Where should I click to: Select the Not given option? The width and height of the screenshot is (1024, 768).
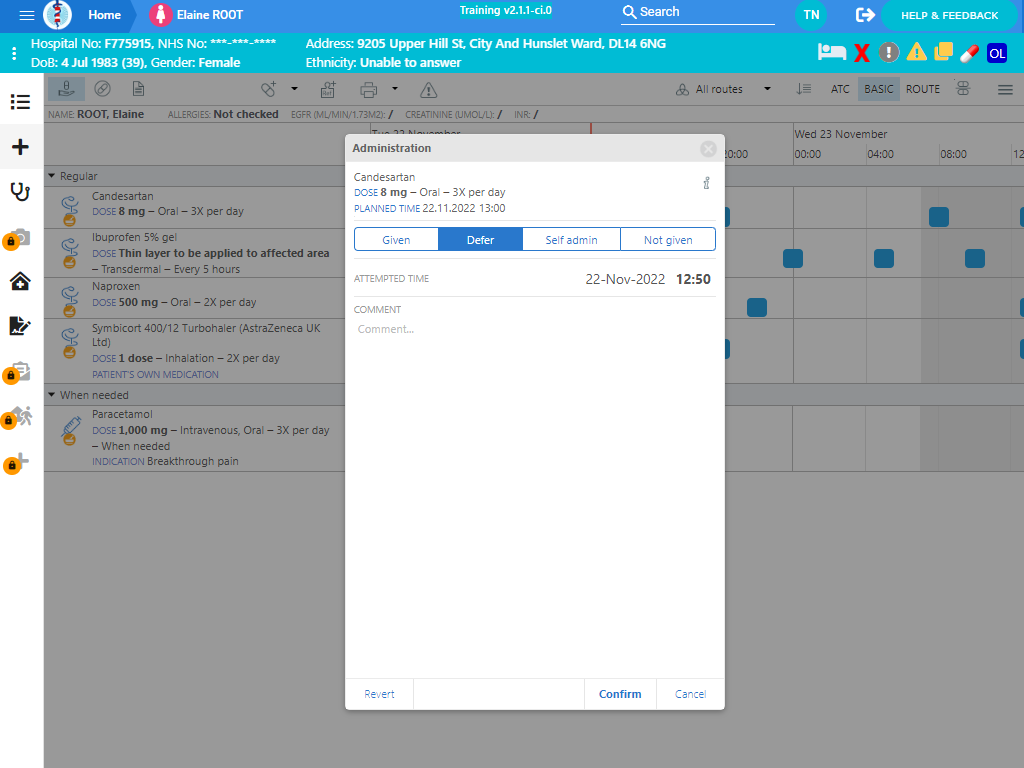(668, 240)
